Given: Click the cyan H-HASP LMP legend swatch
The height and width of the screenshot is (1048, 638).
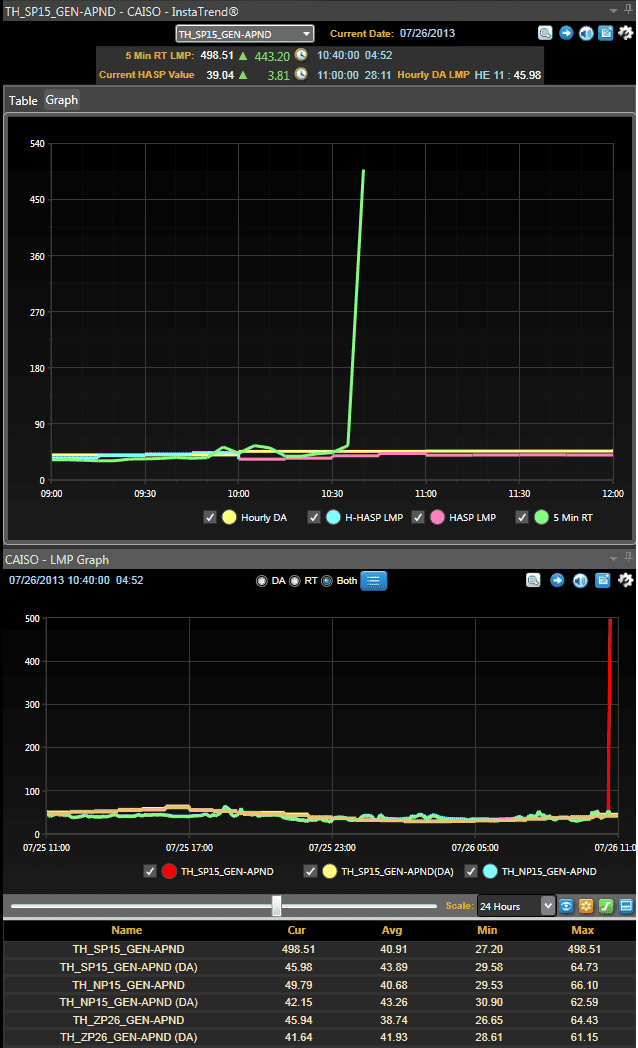Looking at the screenshot, I should 333,517.
